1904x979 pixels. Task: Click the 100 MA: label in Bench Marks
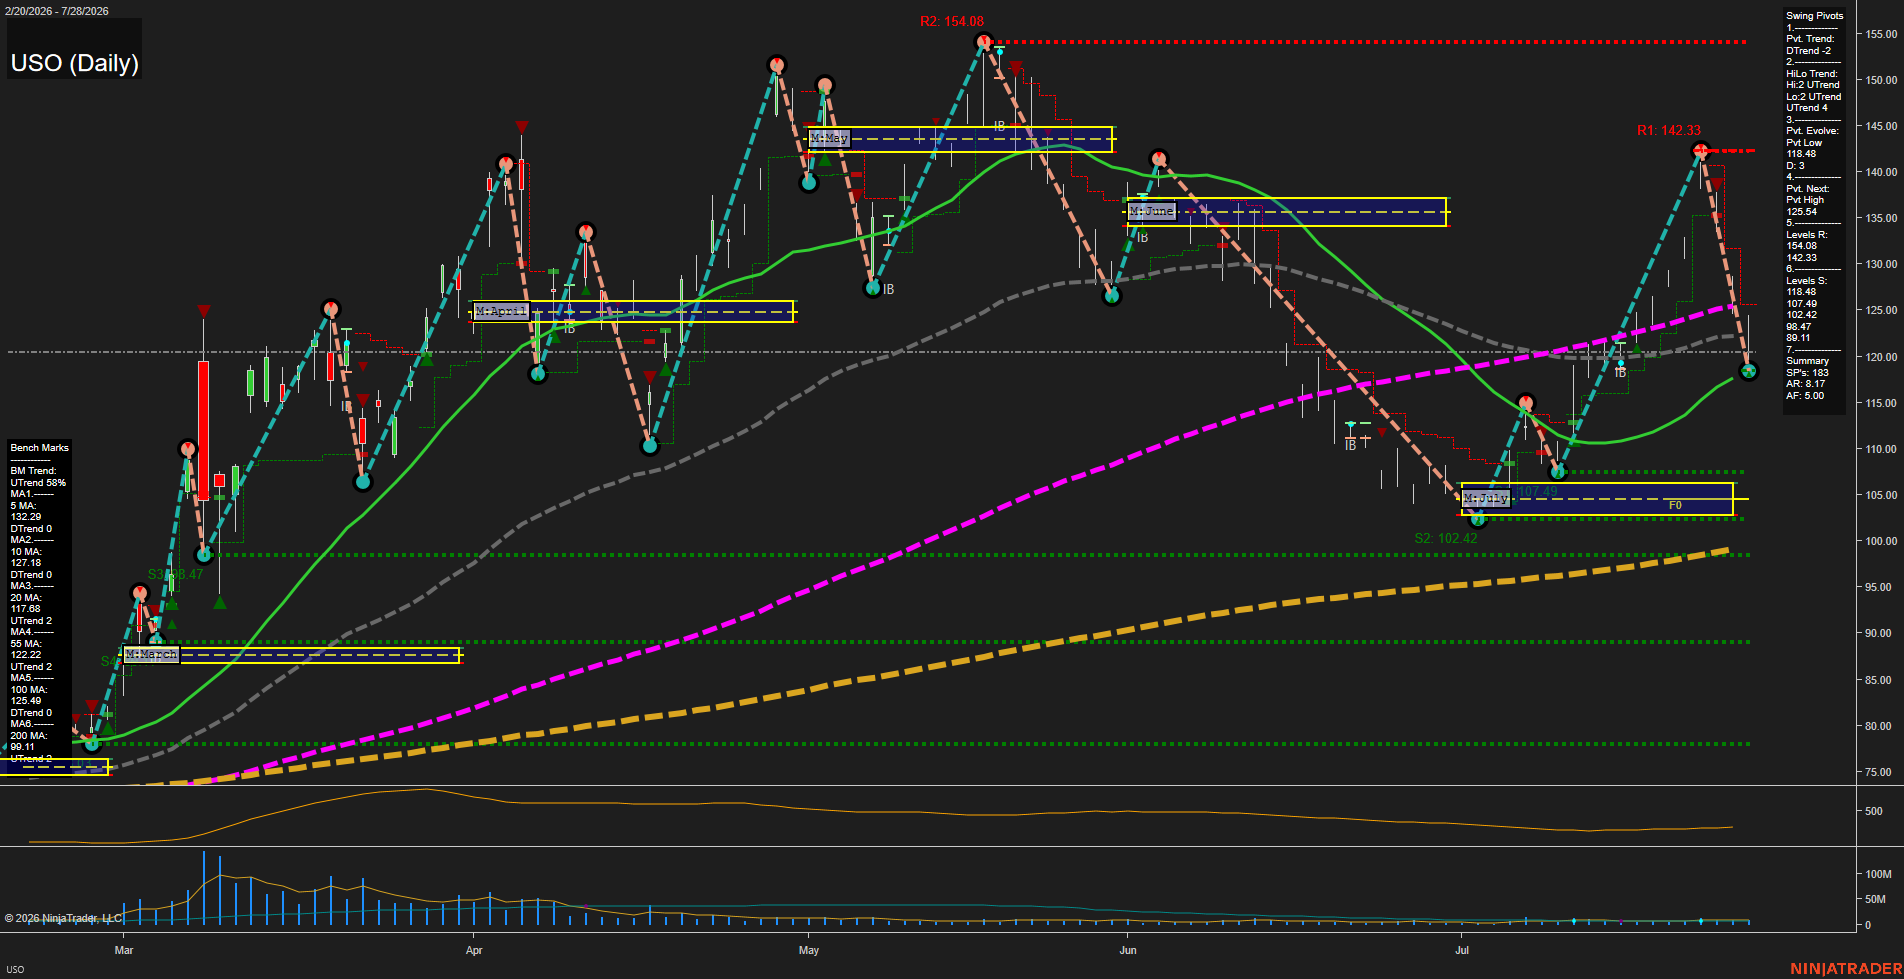[x=29, y=690]
